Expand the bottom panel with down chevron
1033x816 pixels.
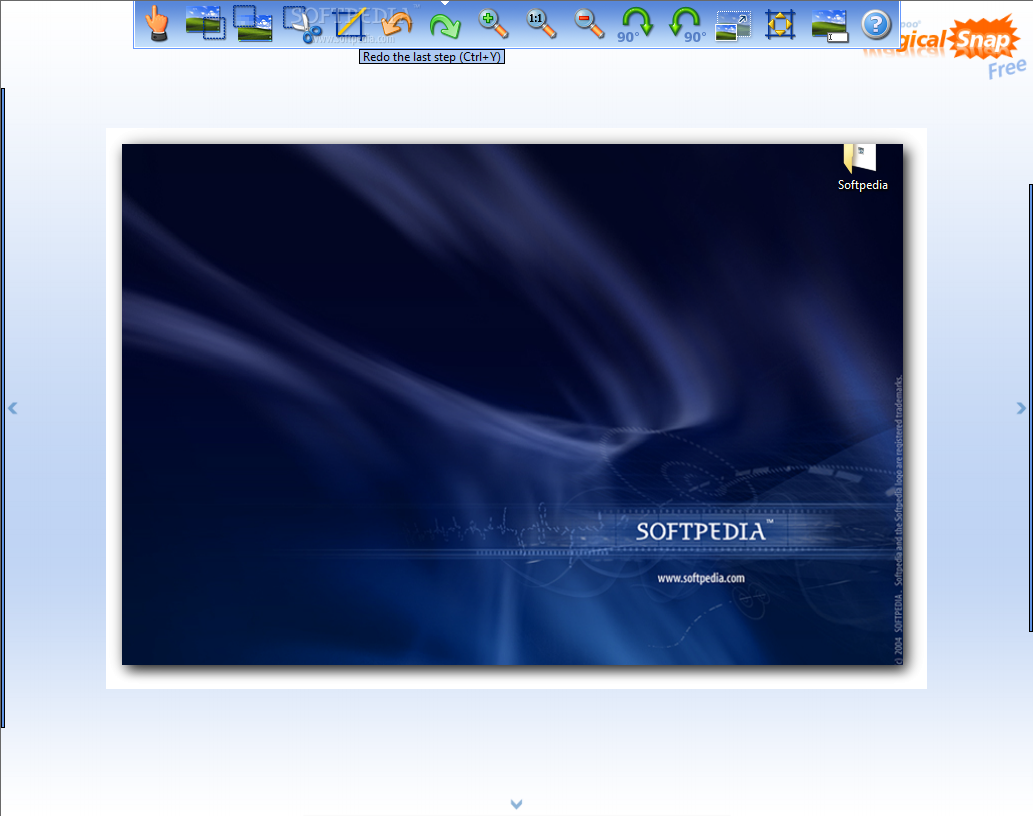(x=516, y=803)
